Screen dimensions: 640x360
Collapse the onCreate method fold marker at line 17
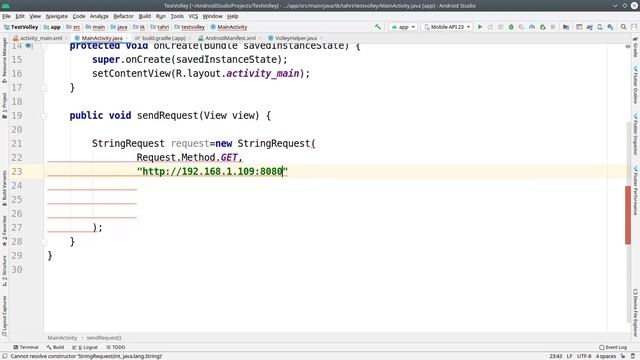coord(44,88)
